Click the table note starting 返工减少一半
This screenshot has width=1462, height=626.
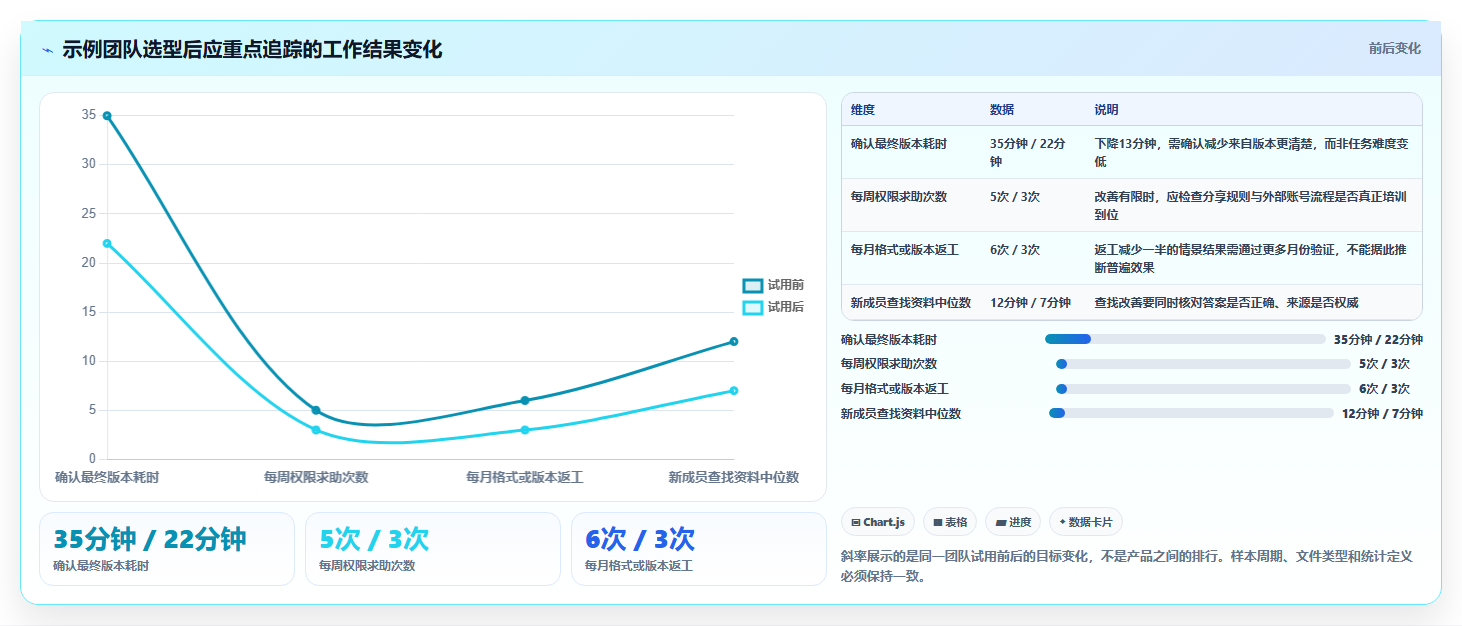[x=1252, y=258]
